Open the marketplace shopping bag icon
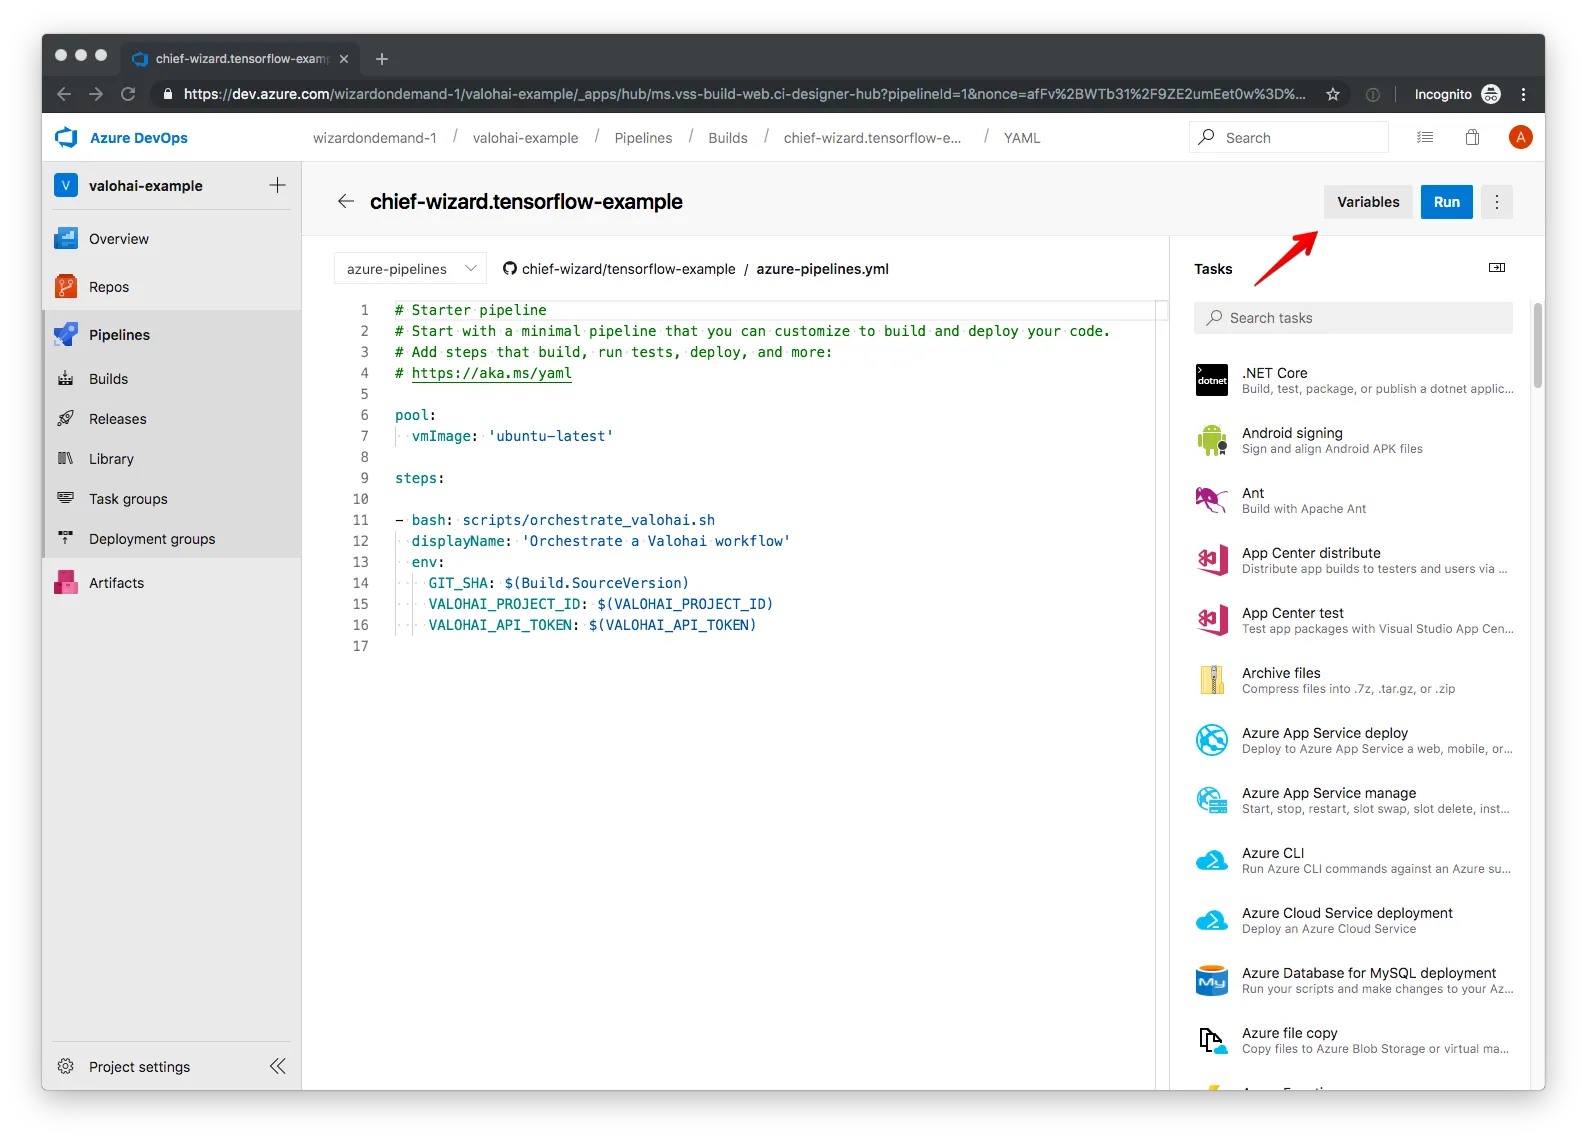 coord(1472,138)
